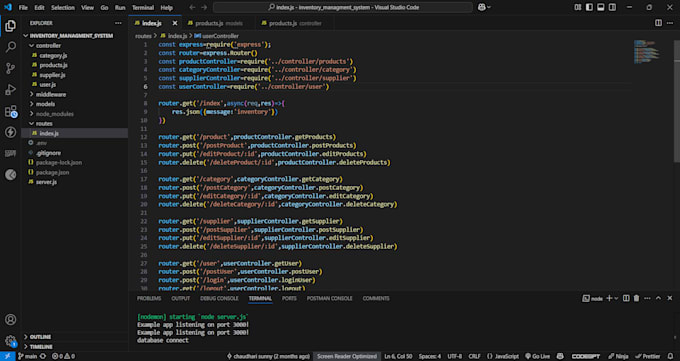Switch to the products.js controller tab
Image resolution: width=680 pixels, height=361 pixels.
tap(295, 23)
